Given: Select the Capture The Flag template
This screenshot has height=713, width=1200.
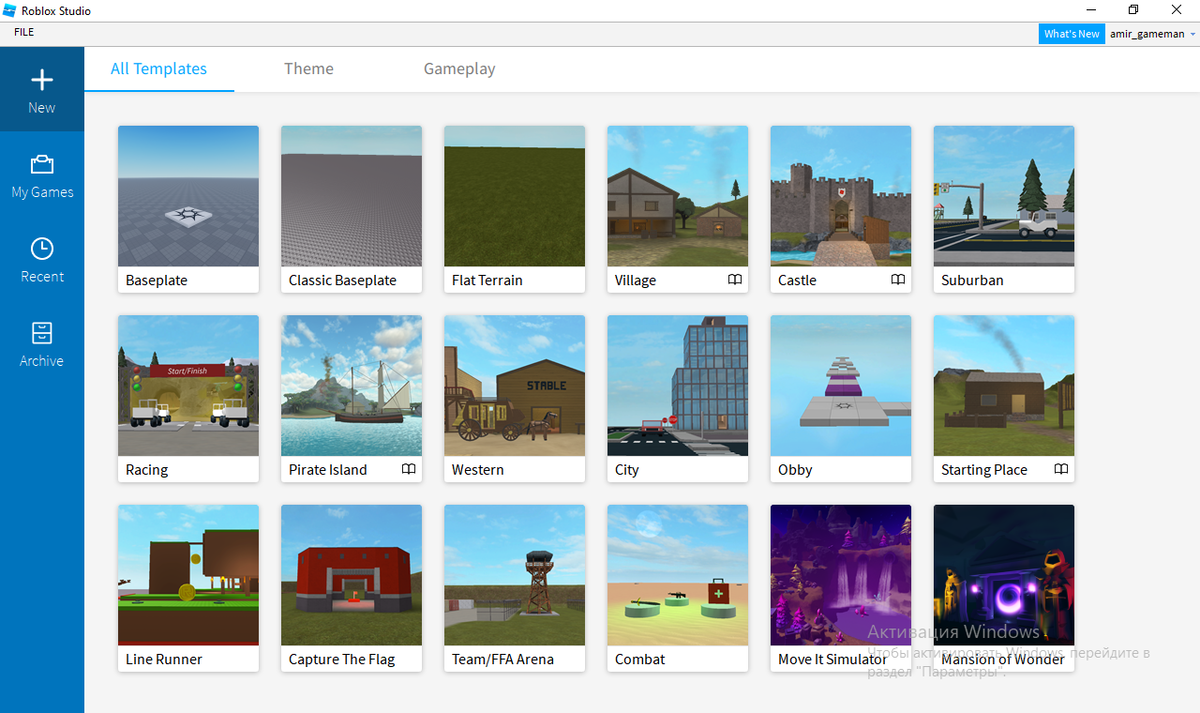Looking at the screenshot, I should point(351,588).
